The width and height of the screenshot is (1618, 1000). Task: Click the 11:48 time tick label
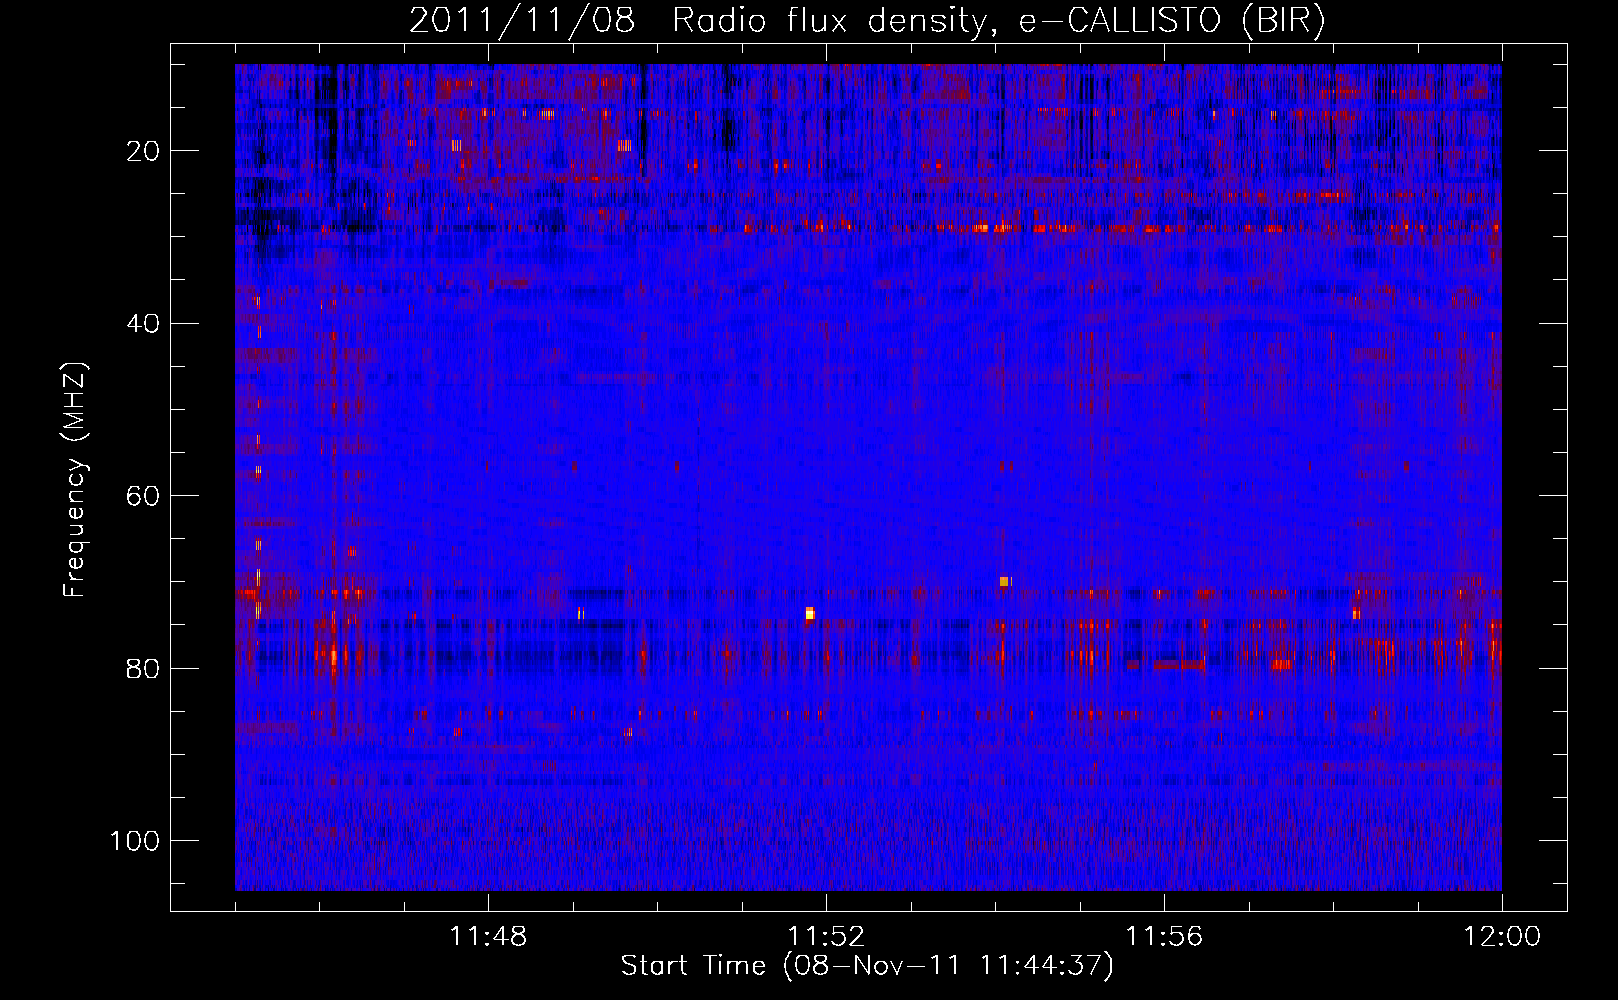[488, 937]
